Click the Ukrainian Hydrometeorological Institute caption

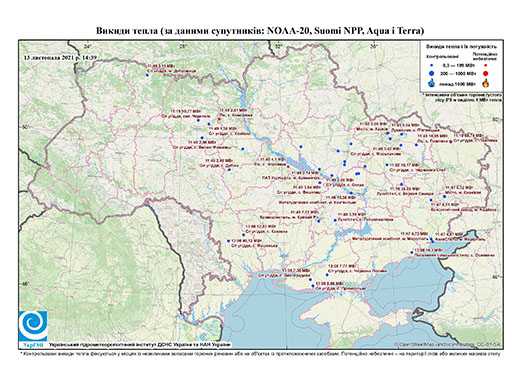[140, 344]
